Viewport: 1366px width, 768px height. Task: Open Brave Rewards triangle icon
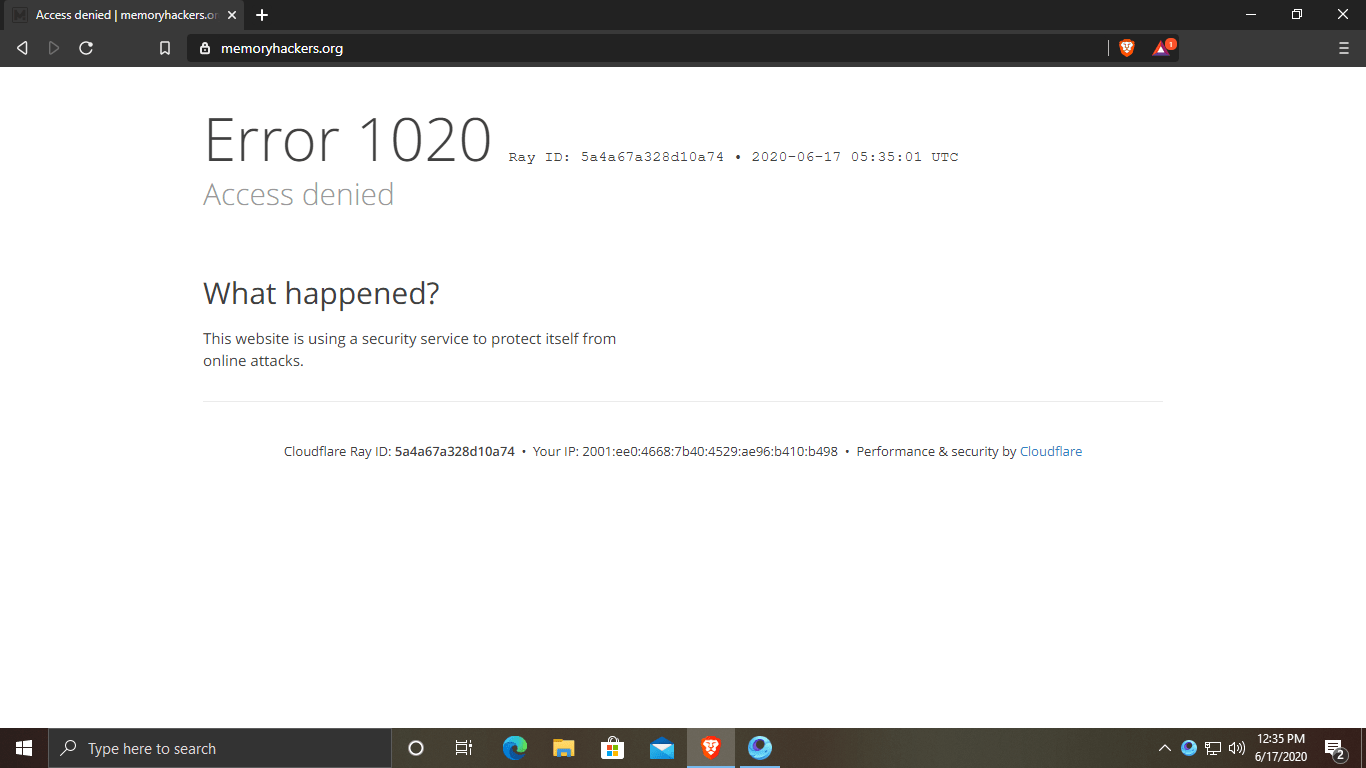pos(1162,48)
